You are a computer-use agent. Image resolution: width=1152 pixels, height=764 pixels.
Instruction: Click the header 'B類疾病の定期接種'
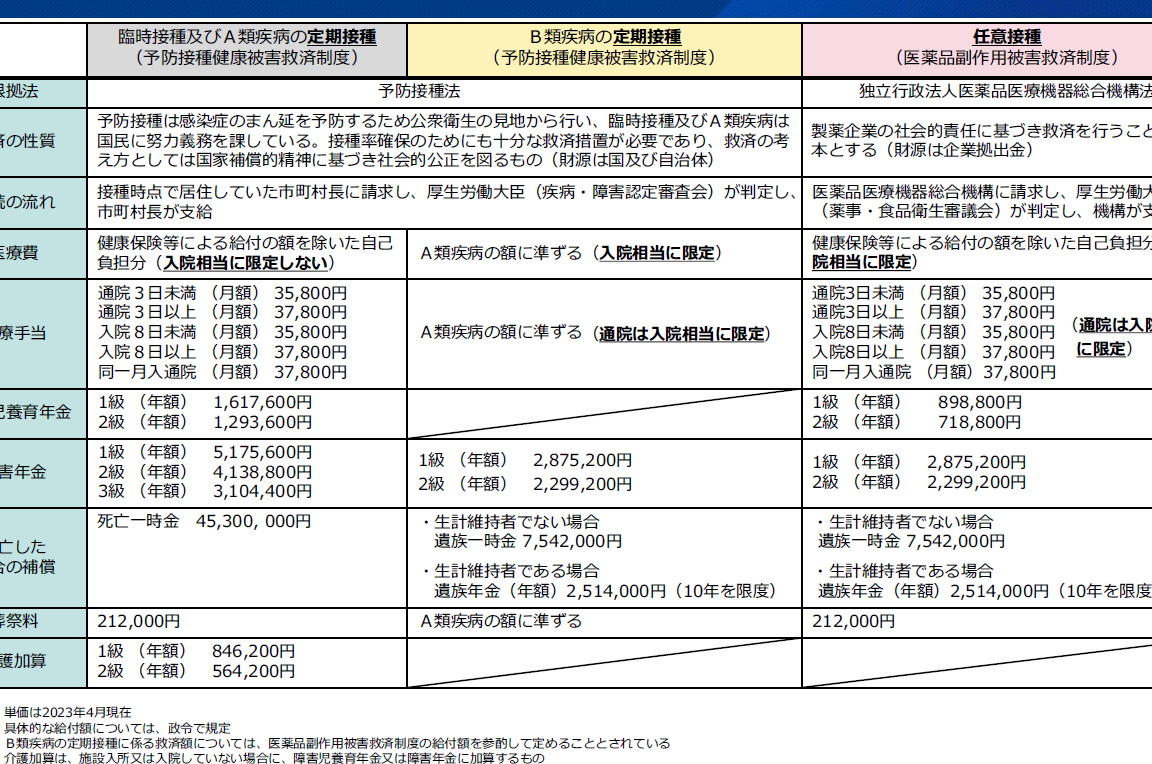click(x=605, y=37)
